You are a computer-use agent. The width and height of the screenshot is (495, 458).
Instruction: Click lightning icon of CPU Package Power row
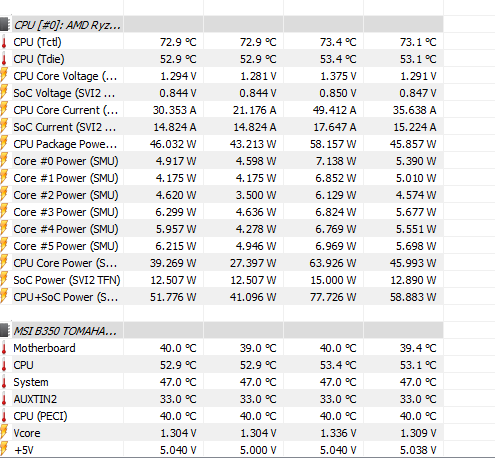click(4, 143)
